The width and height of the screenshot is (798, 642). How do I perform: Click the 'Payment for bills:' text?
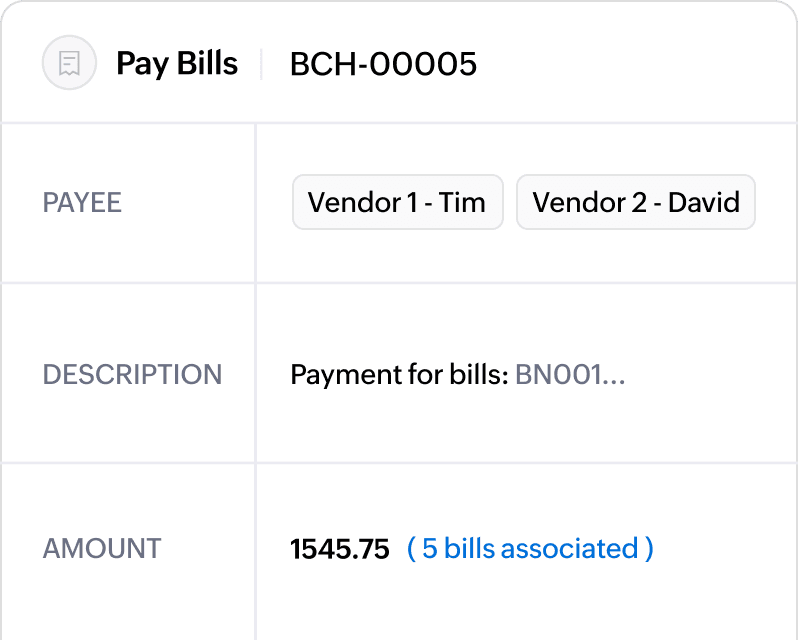click(400, 376)
